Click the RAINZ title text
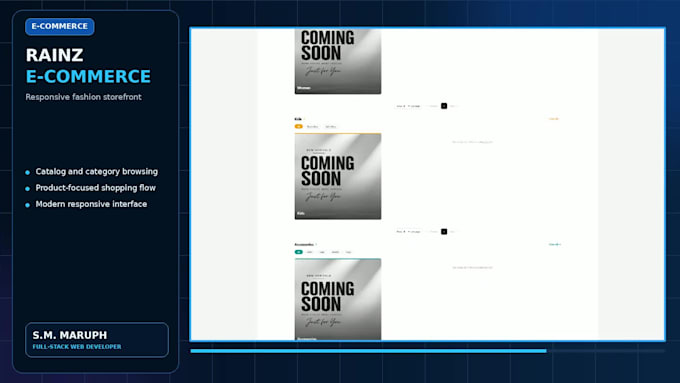The width and height of the screenshot is (680, 383). [54, 55]
